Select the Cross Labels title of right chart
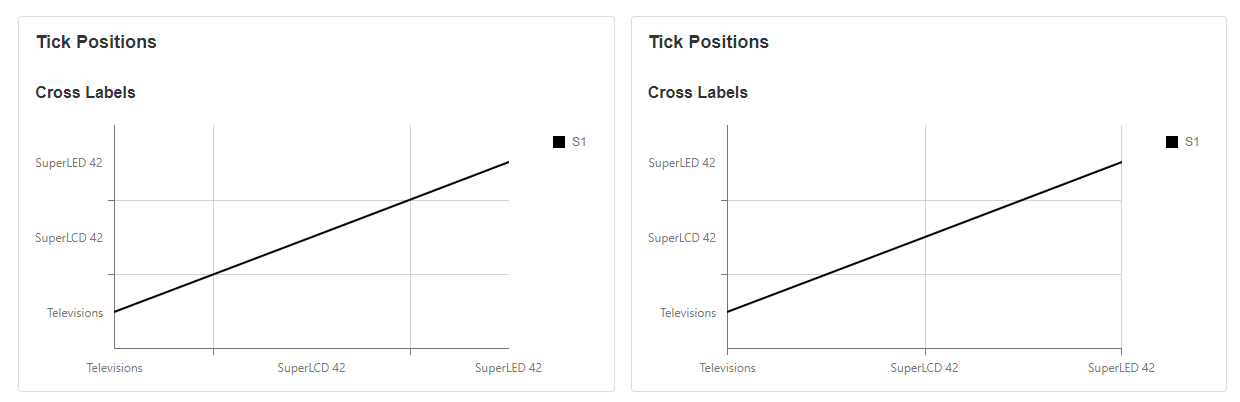The width and height of the screenshot is (1240, 402). tap(698, 93)
